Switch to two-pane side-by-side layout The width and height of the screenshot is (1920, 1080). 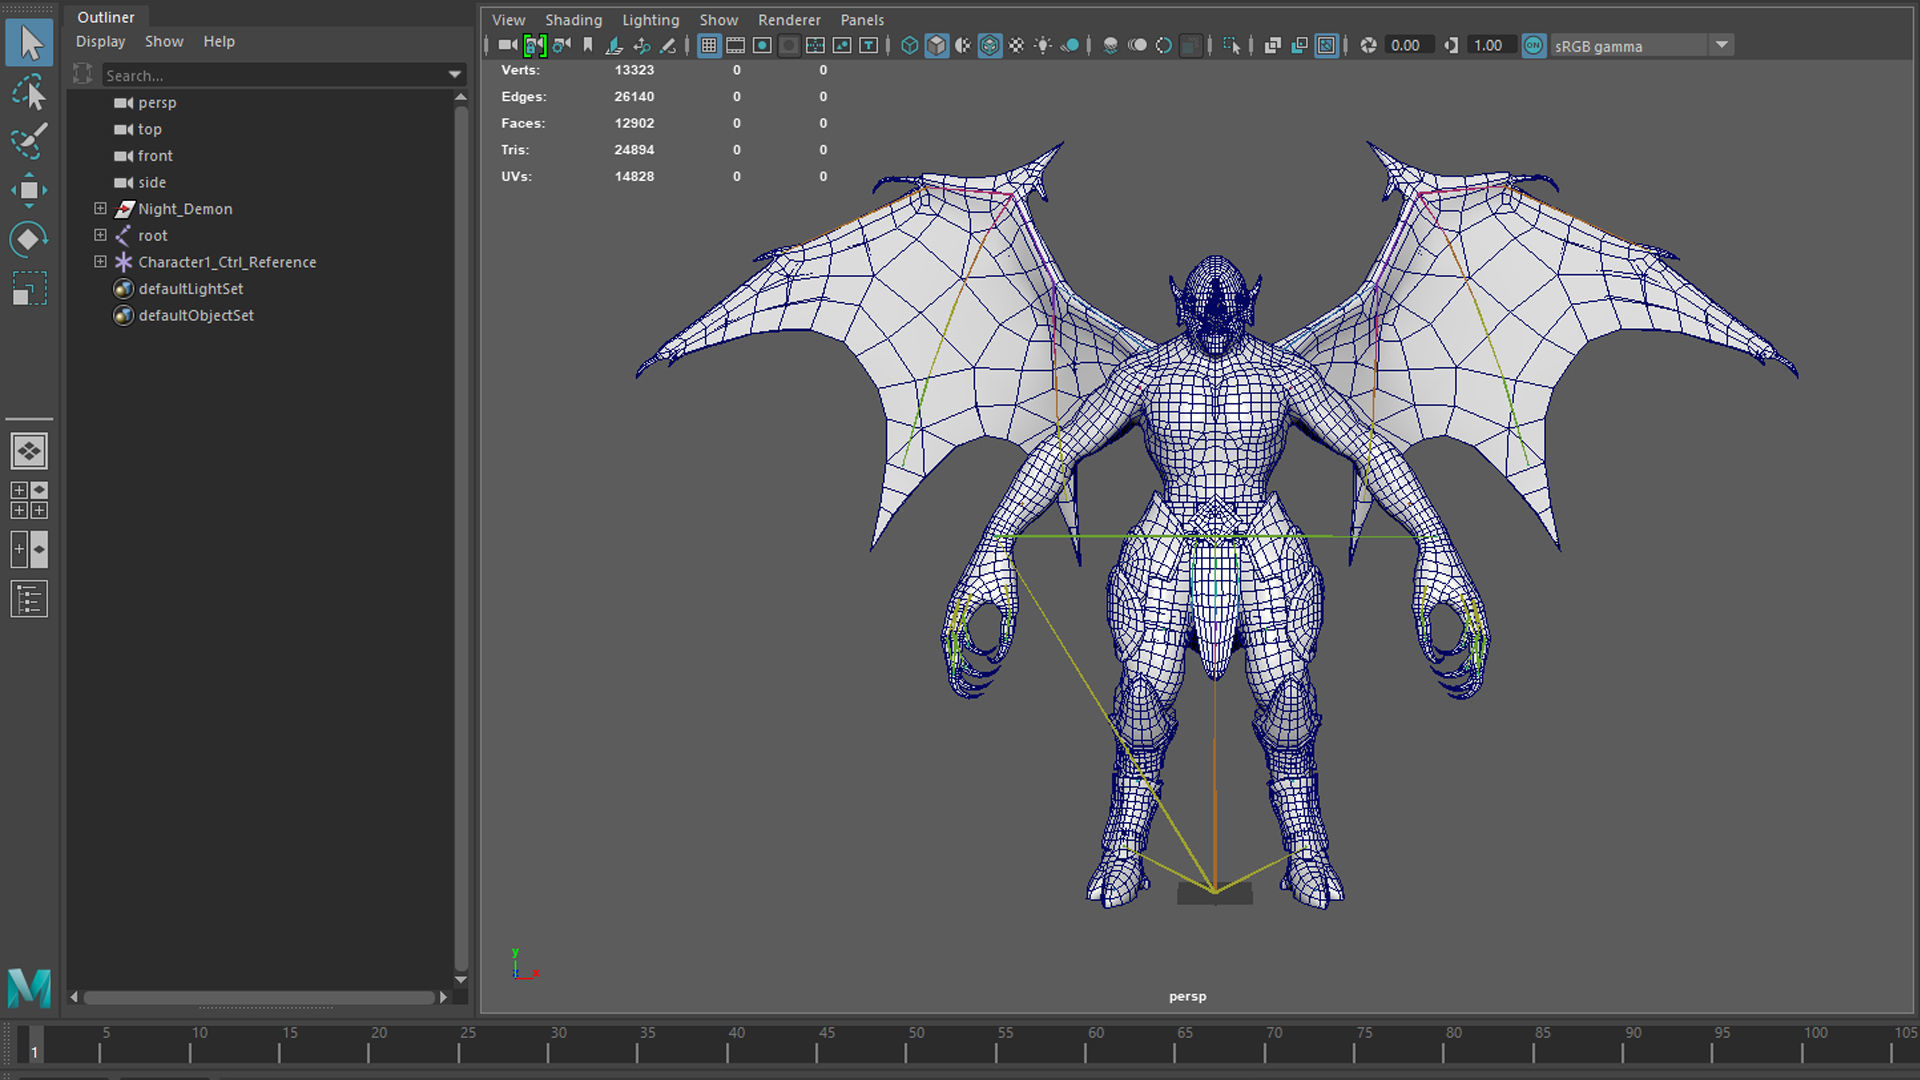29,549
